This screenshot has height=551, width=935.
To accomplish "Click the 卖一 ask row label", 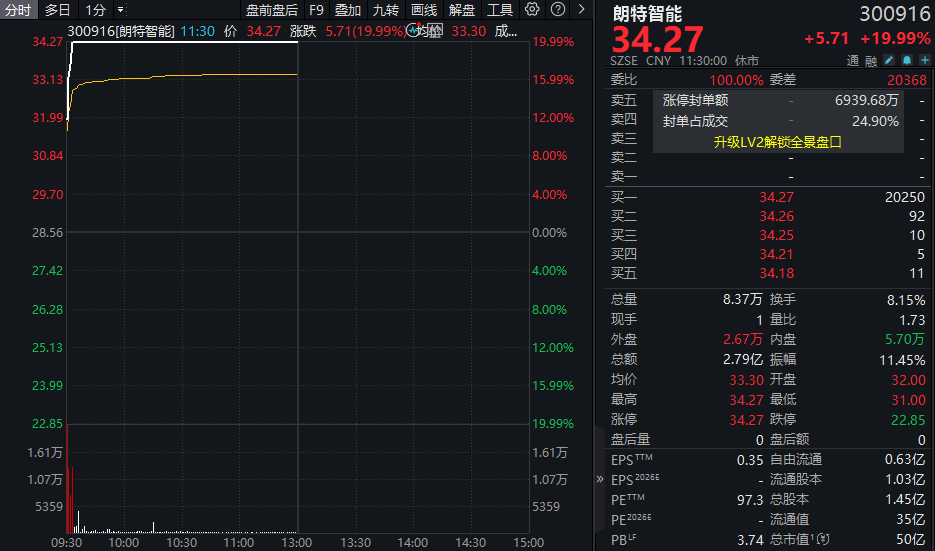I will [624, 177].
